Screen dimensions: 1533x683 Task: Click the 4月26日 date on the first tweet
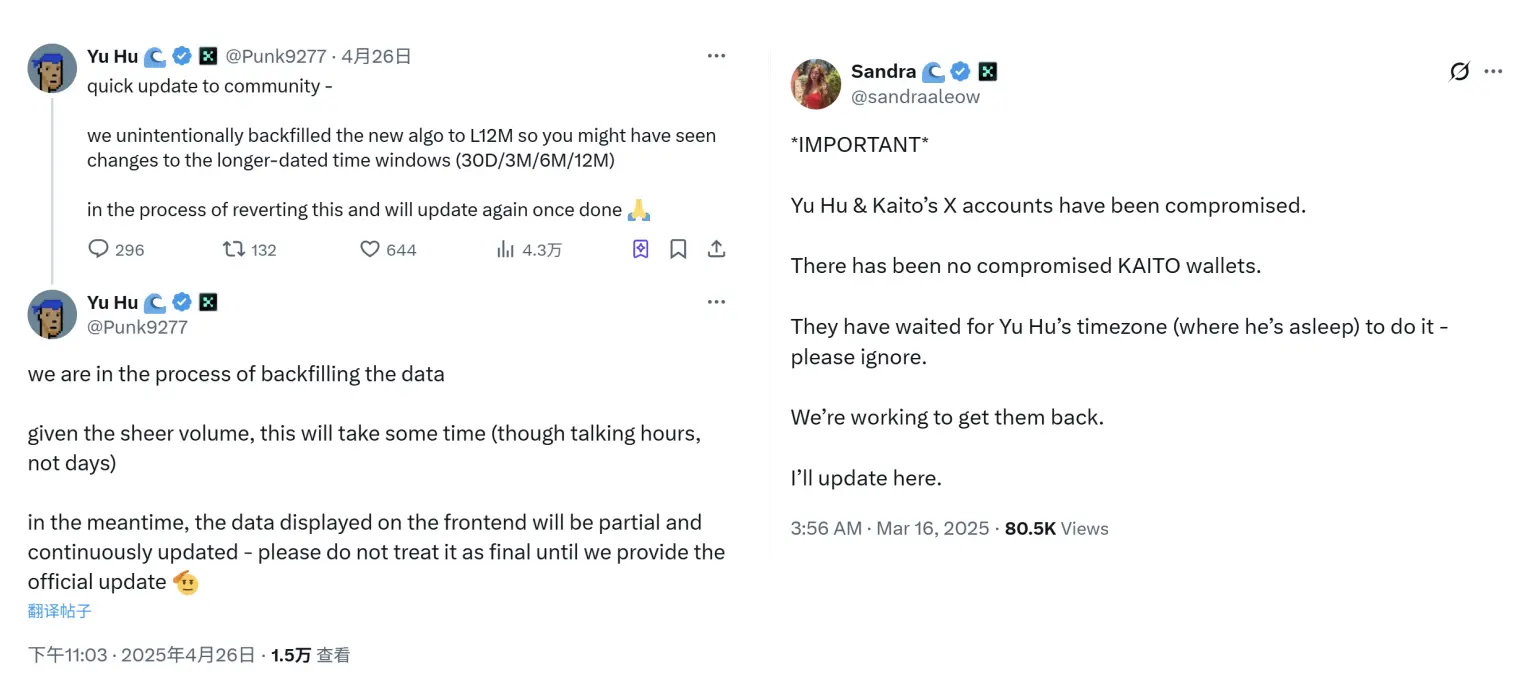377,56
